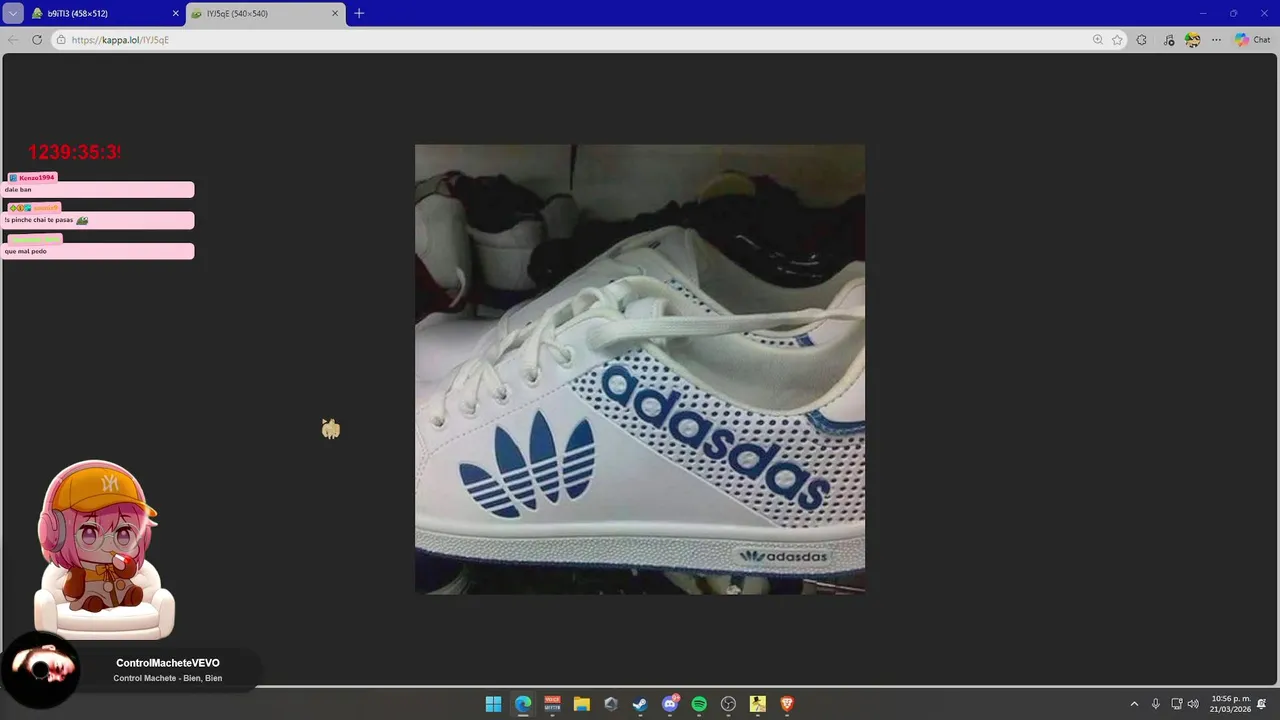This screenshot has width=1280, height=720.
Task: Open Discord from taskbar
Action: click(670, 704)
